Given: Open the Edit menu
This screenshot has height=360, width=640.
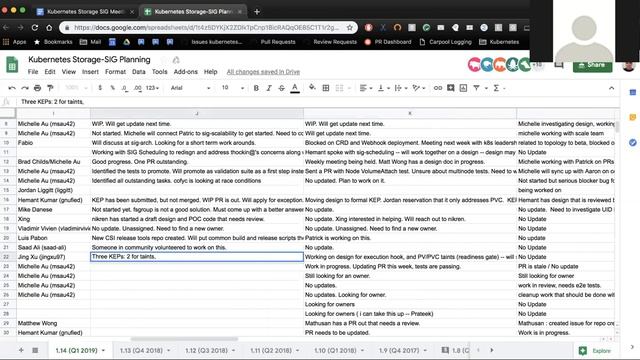Looking at the screenshot, I should tap(50, 71).
